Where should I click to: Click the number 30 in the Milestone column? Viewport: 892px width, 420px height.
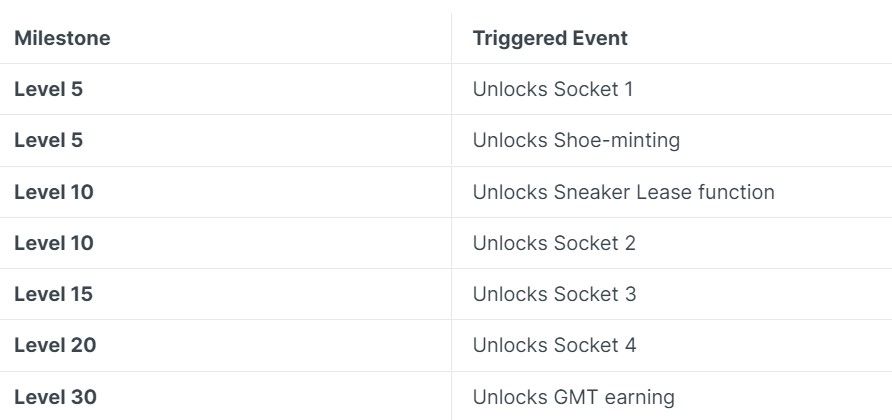[83, 397]
